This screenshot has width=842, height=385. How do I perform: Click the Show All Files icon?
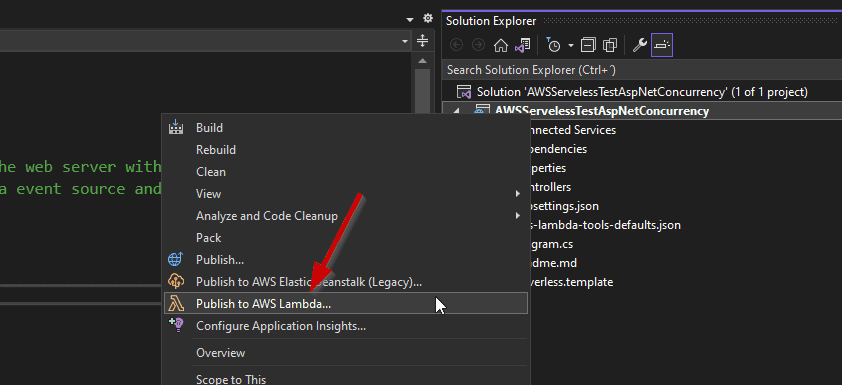(x=610, y=46)
